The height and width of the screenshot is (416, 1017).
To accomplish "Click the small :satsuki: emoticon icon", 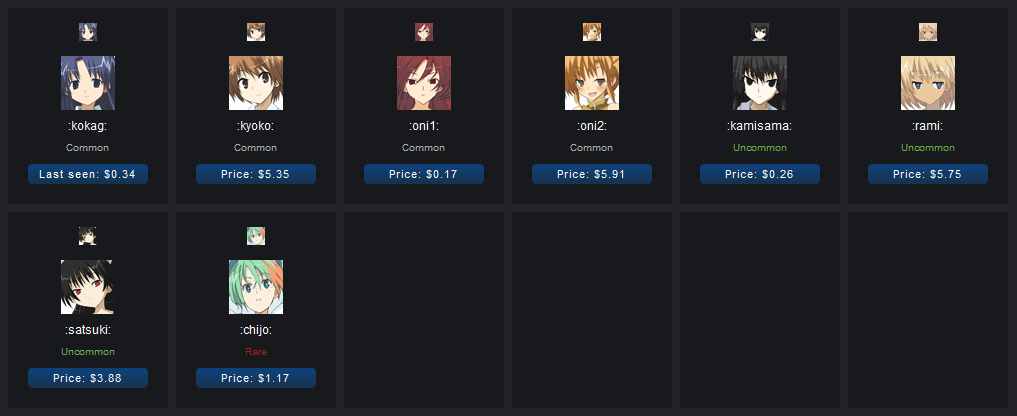I will [88, 236].
